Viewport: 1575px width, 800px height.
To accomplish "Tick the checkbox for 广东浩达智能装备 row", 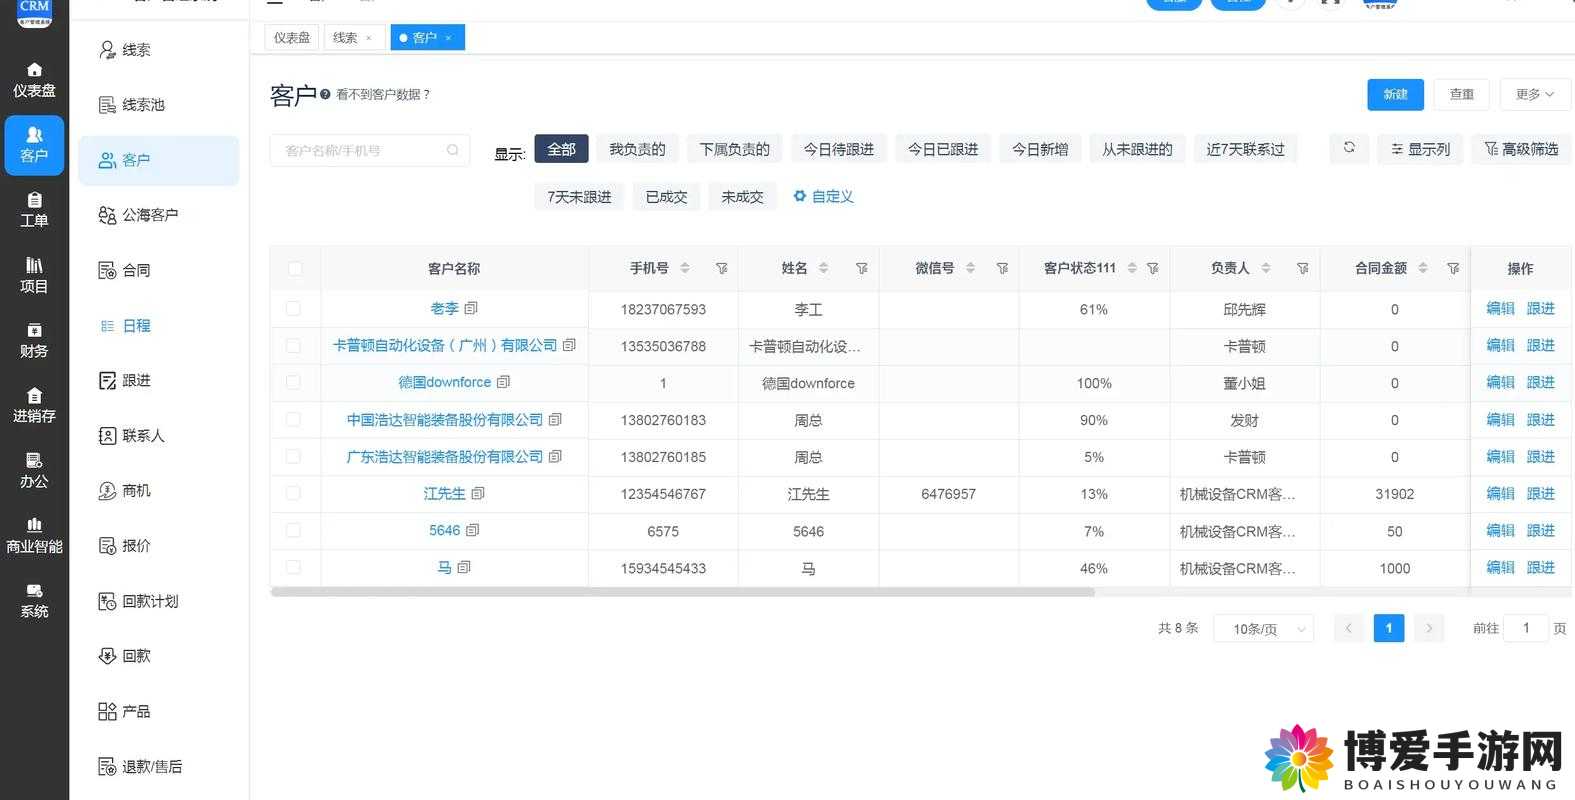I will pos(293,456).
